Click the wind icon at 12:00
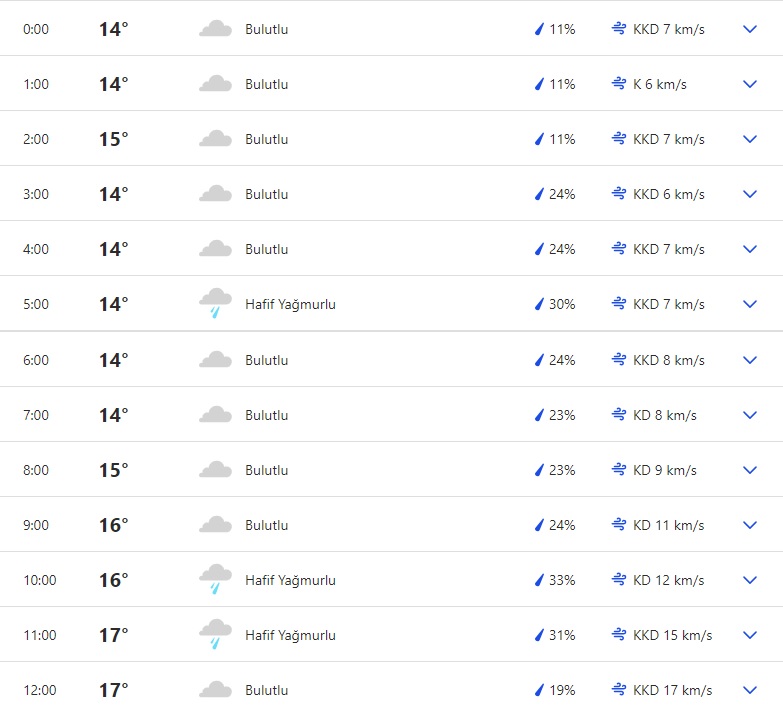The width and height of the screenshot is (783, 712). coord(619,690)
